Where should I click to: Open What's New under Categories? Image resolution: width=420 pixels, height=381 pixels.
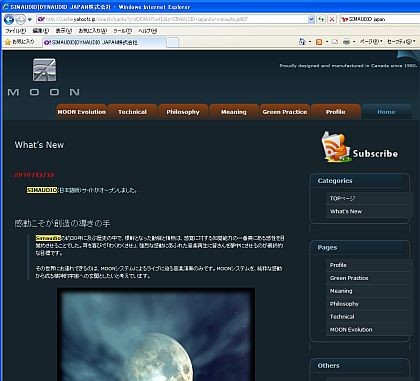(x=346, y=211)
